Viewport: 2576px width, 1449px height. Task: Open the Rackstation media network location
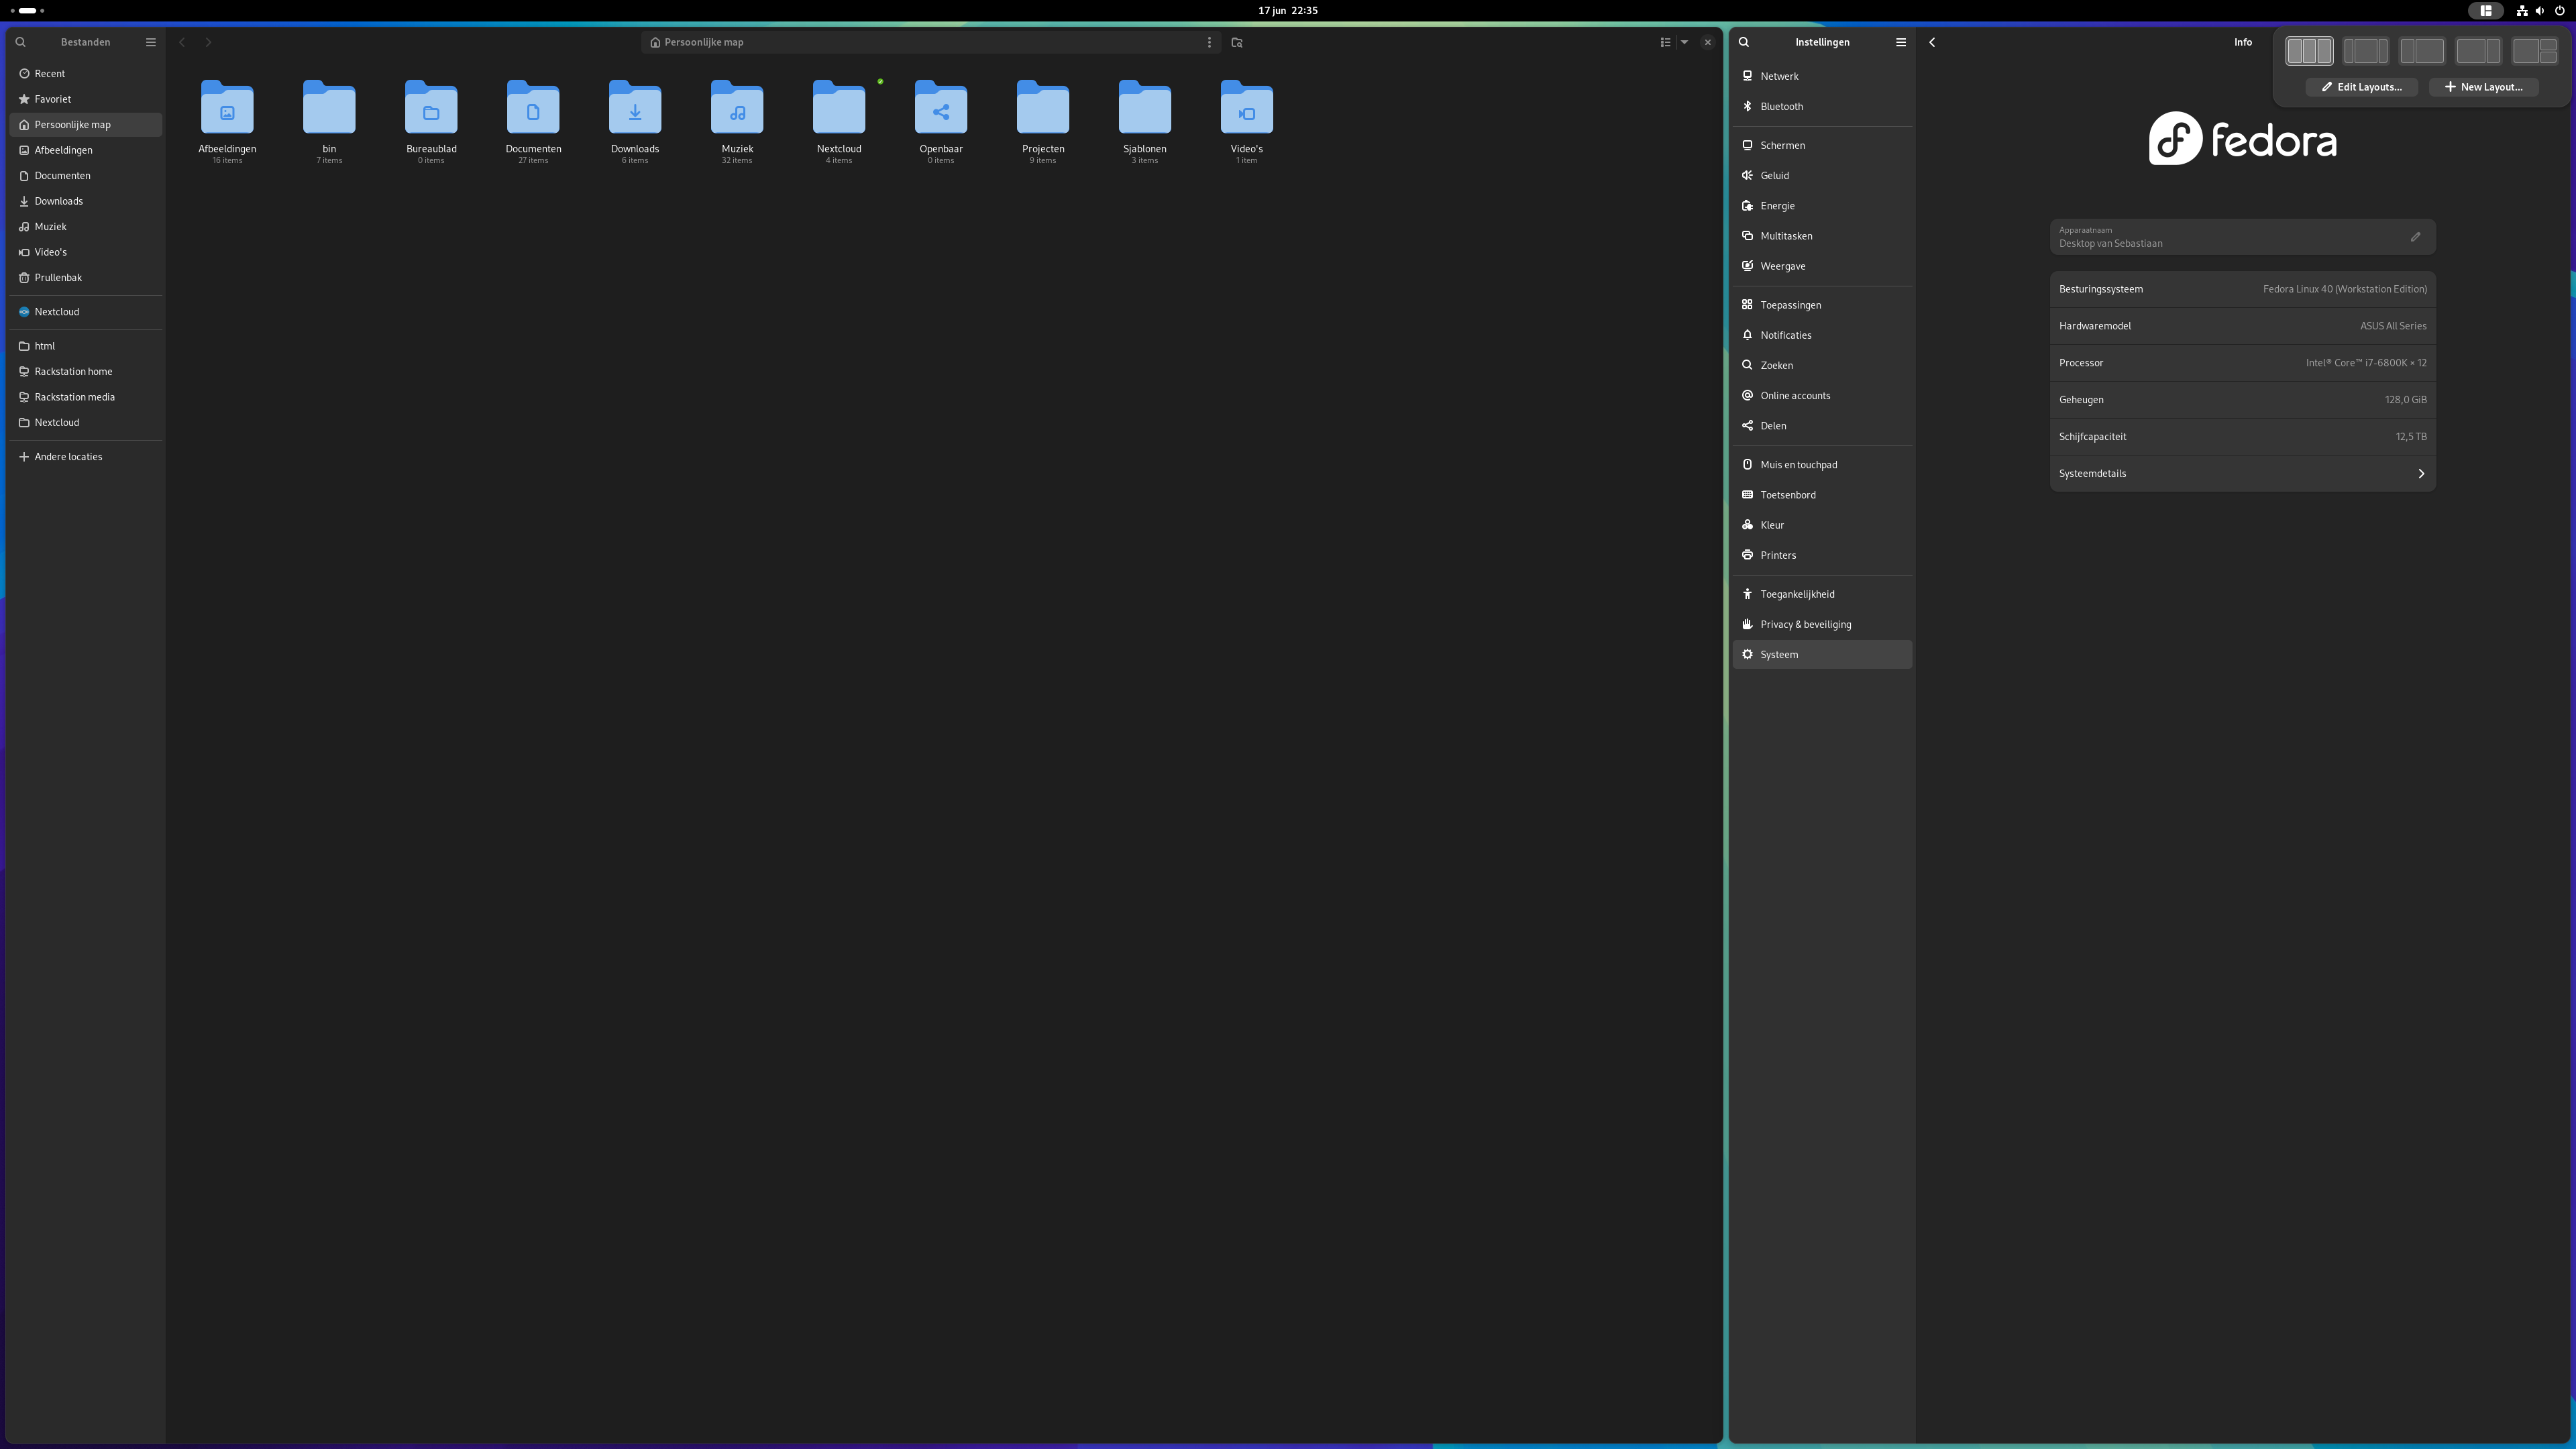coord(86,397)
